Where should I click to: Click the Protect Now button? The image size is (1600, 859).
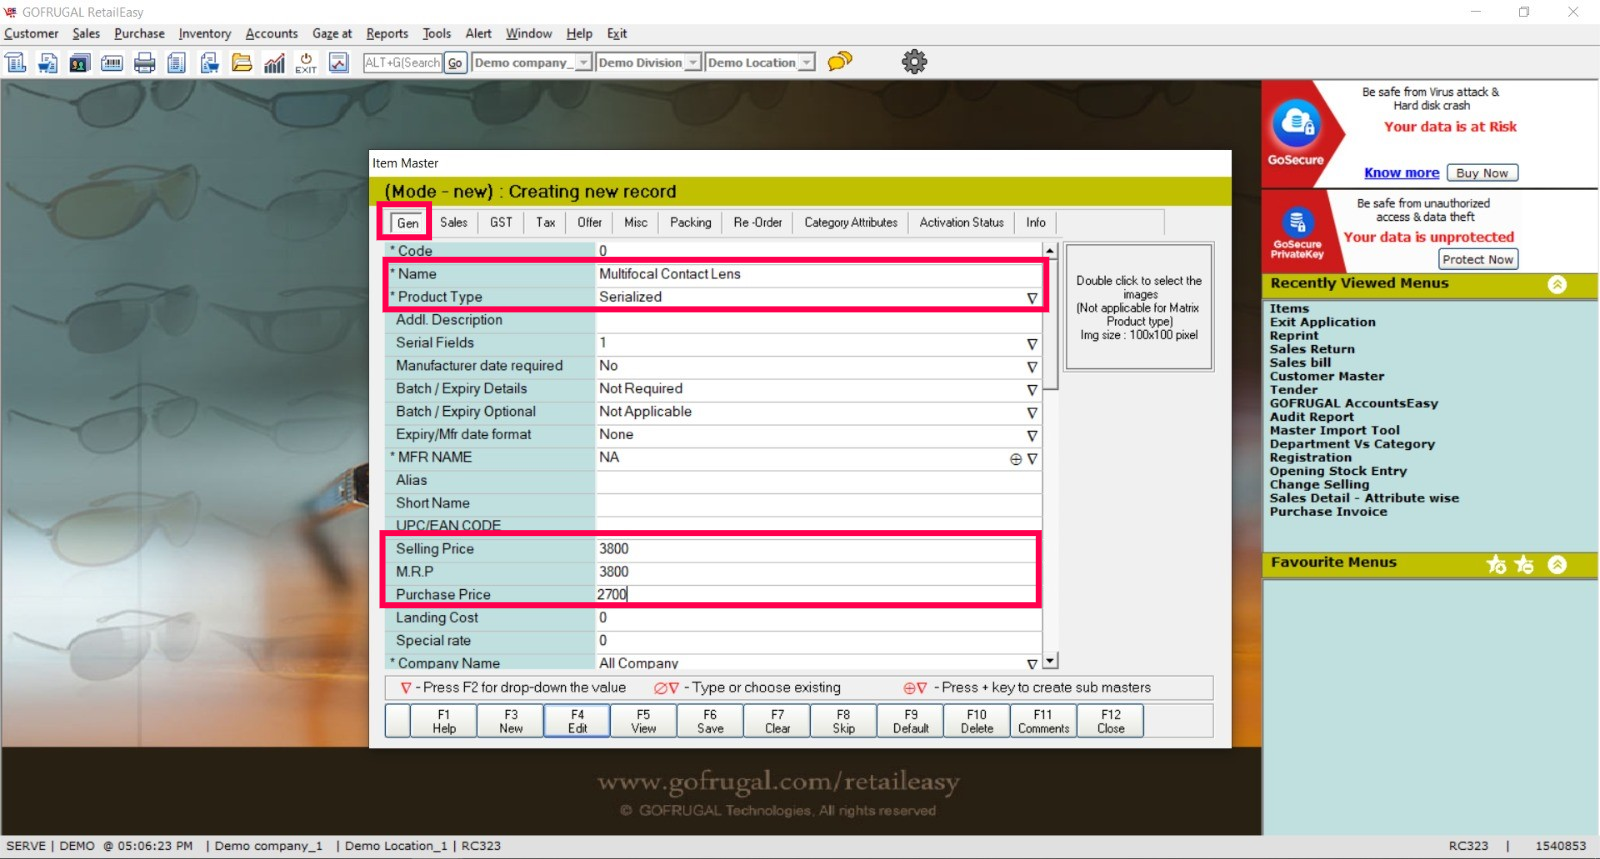click(1477, 260)
